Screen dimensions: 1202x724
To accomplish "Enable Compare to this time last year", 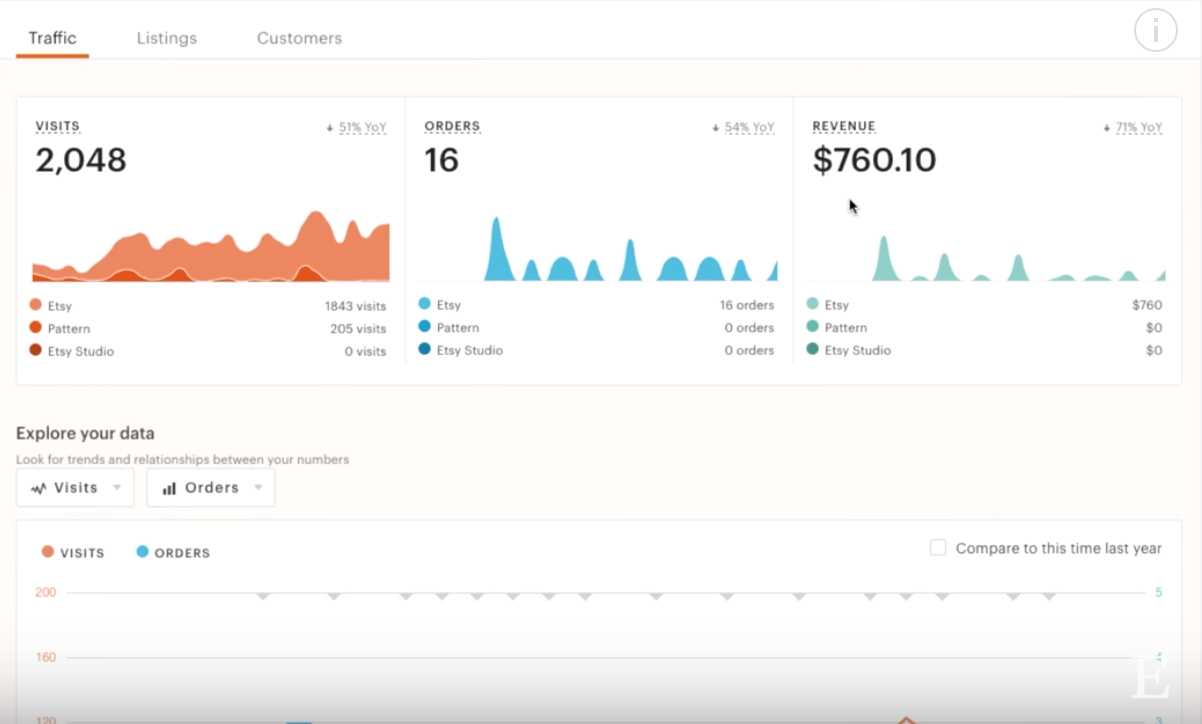I will (938, 548).
